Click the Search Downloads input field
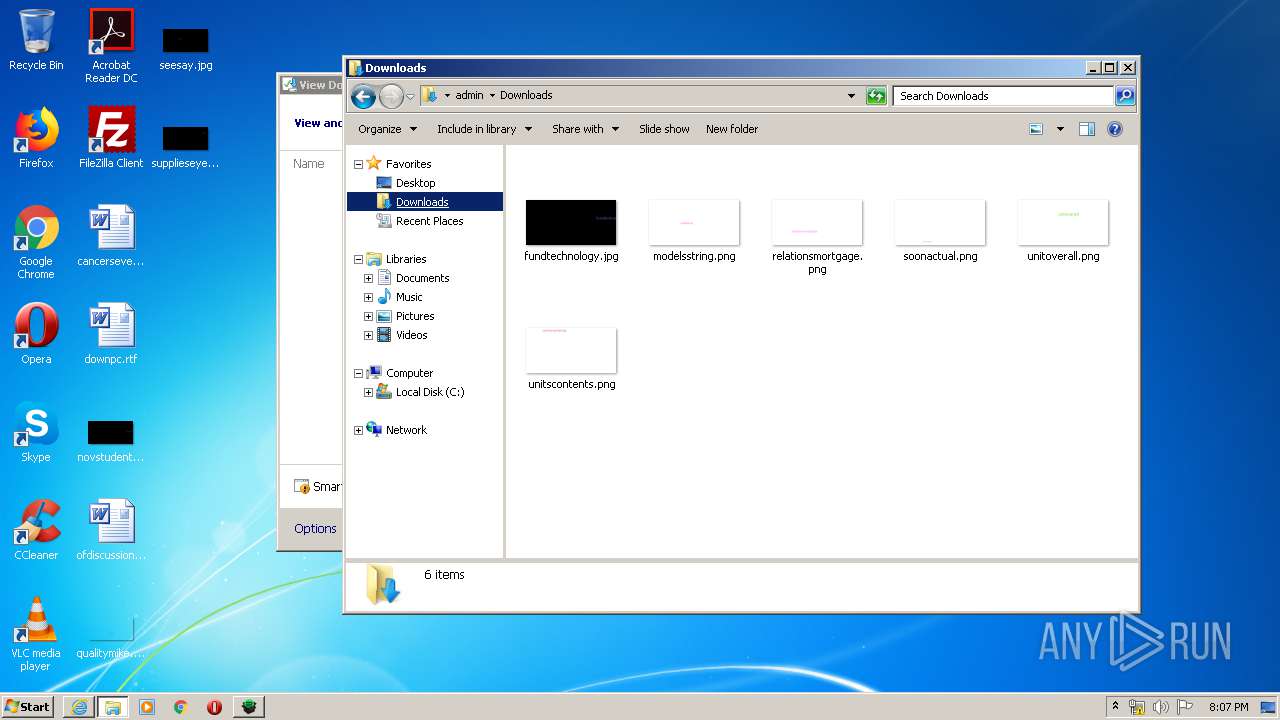 tap(1003, 96)
